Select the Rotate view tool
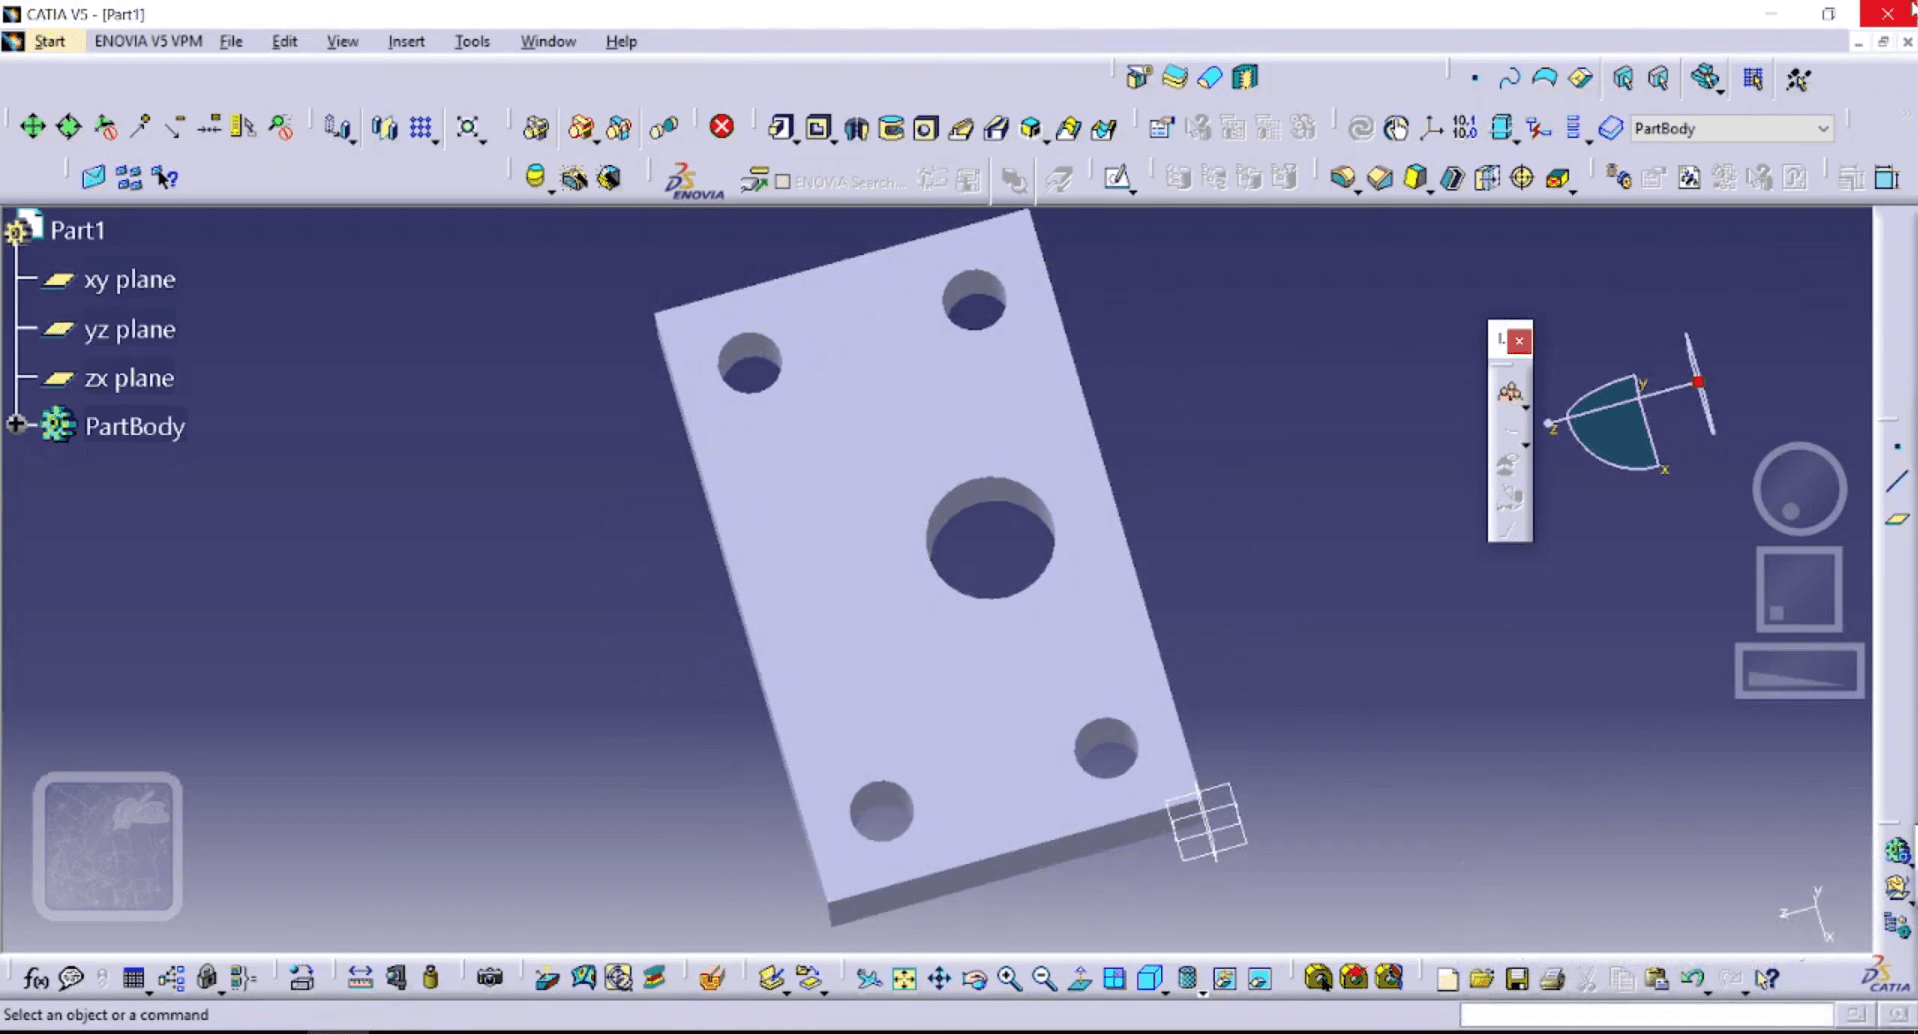Screen dimensions: 1918x1034 click(x=975, y=980)
